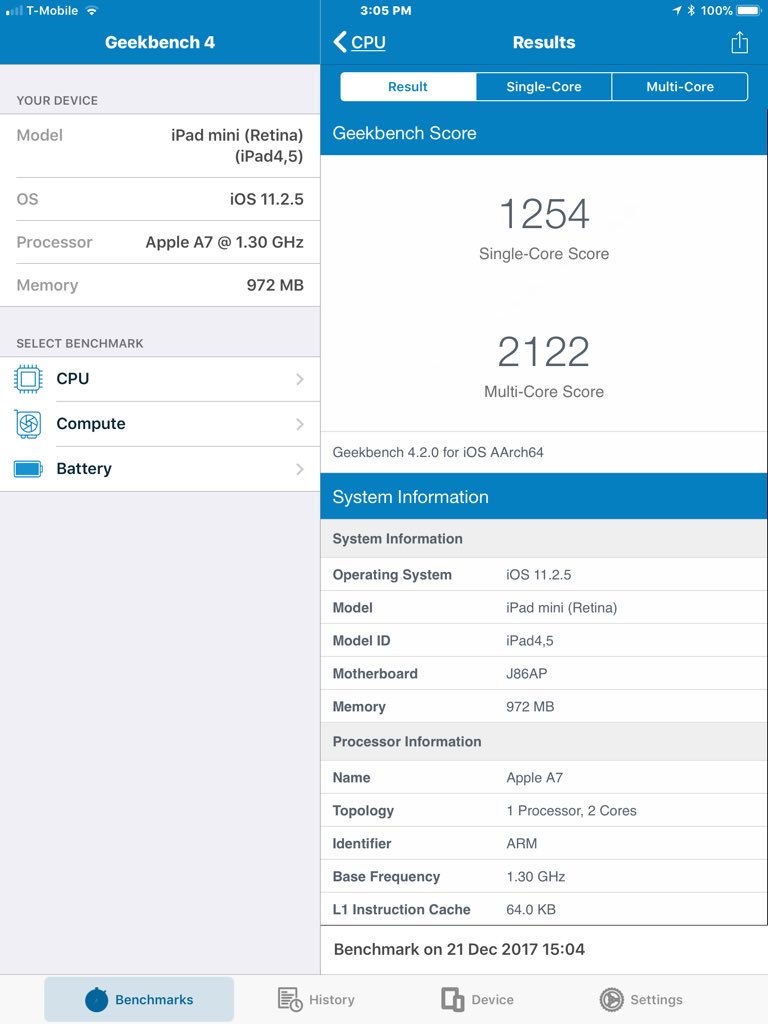Select the multi-core score 2122
The width and height of the screenshot is (768, 1024).
(x=543, y=351)
